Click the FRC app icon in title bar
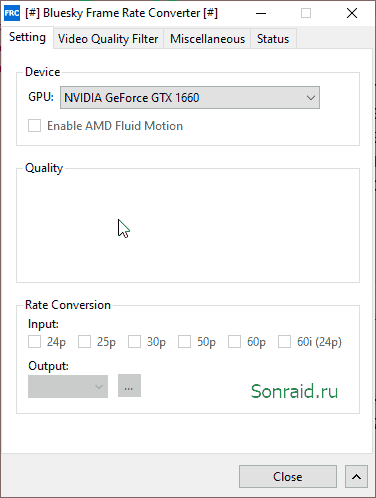 pos(12,13)
